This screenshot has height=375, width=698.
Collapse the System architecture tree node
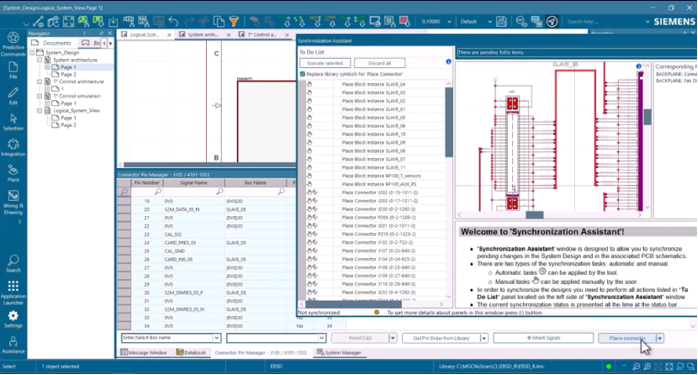point(40,60)
